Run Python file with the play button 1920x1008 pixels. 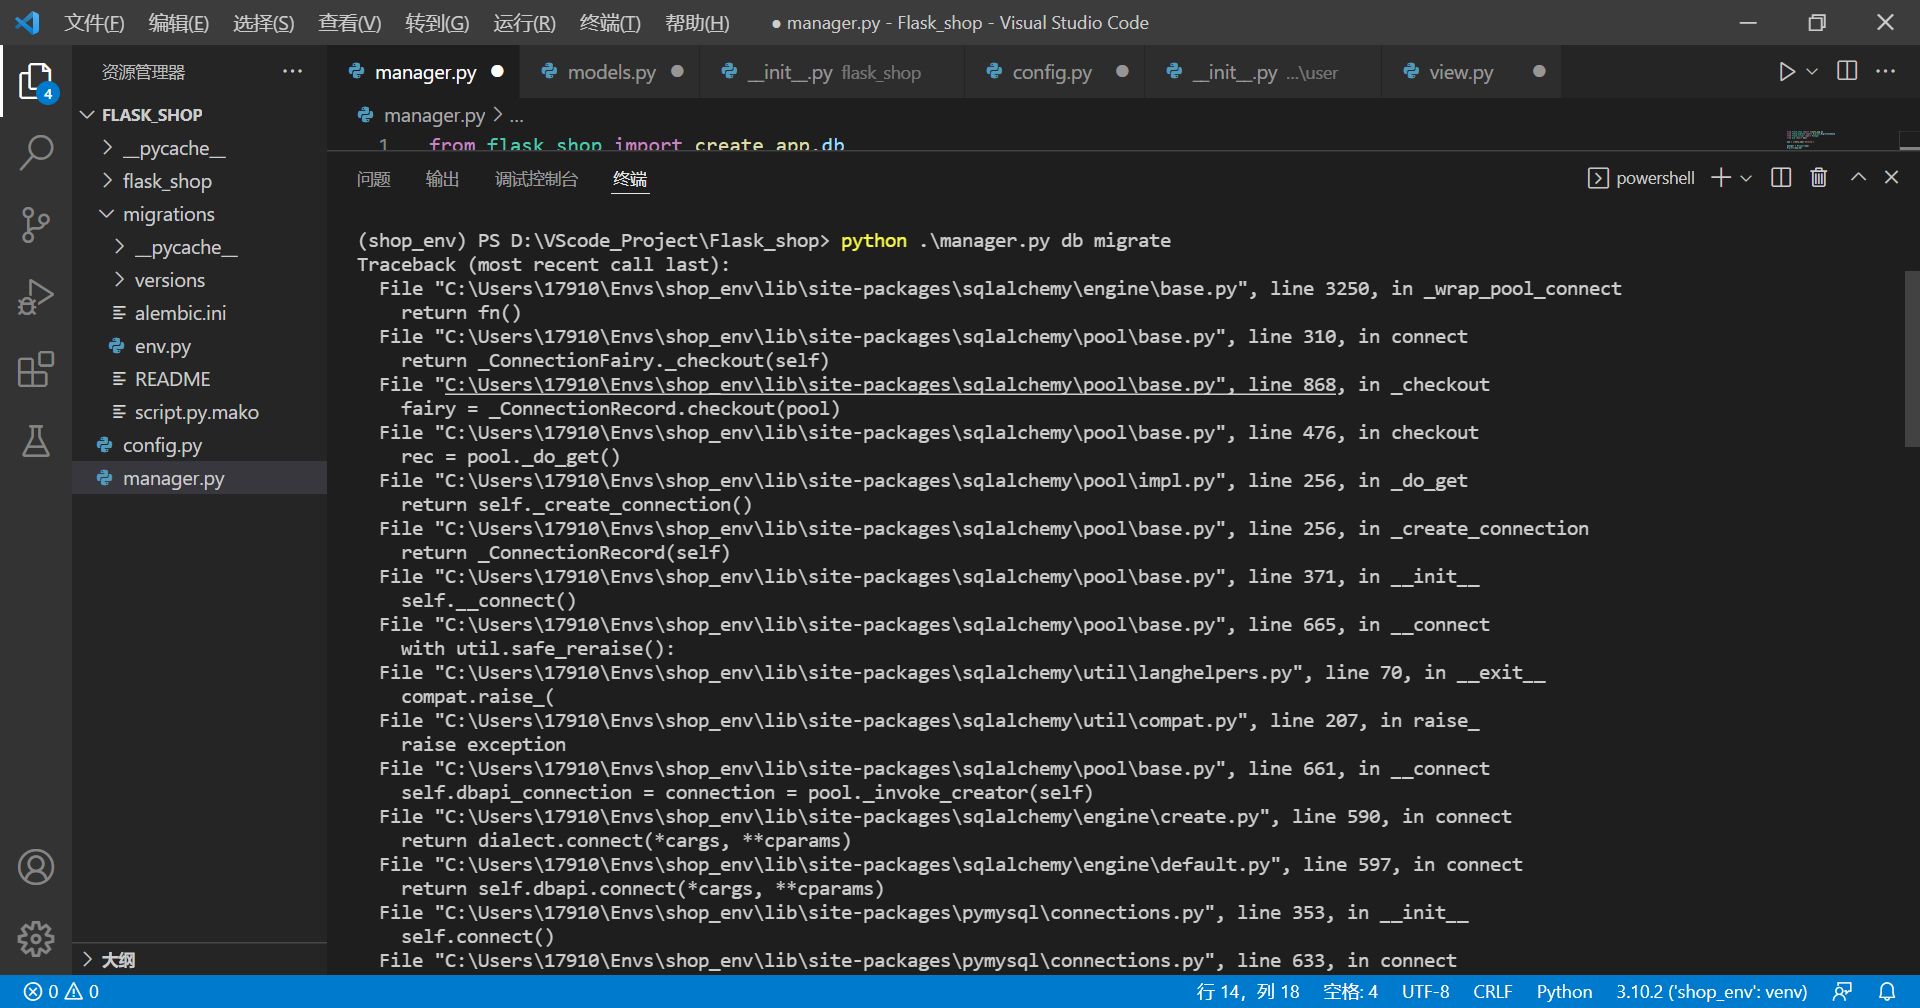click(1786, 72)
